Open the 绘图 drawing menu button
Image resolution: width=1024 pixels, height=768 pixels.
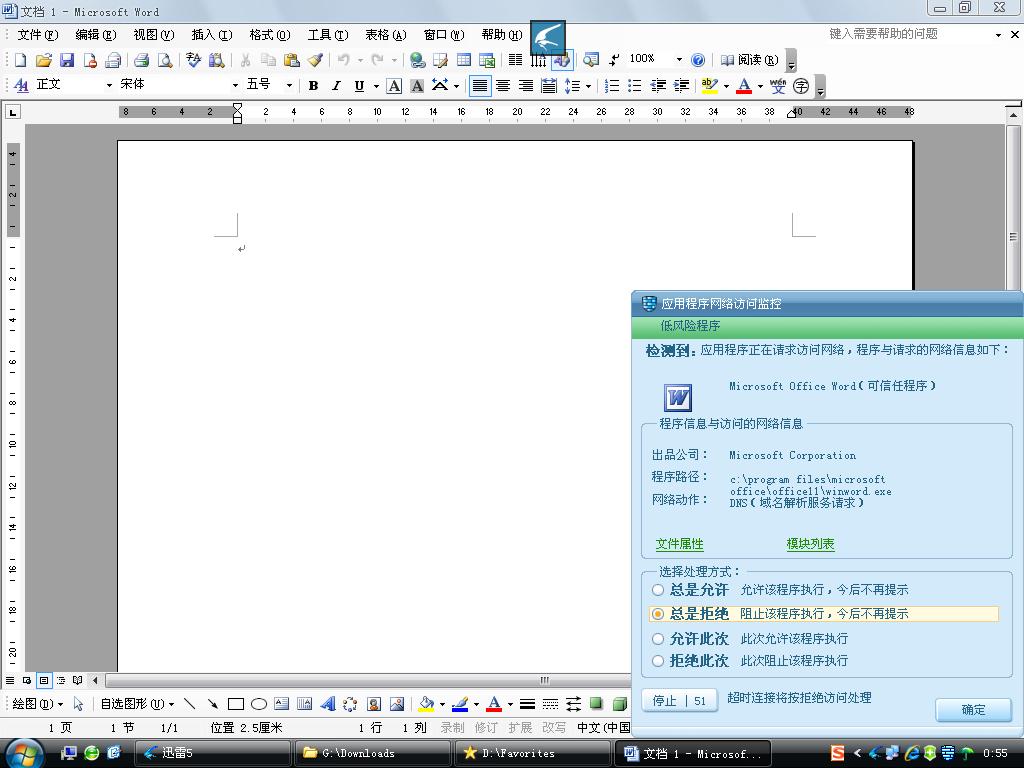point(37,704)
